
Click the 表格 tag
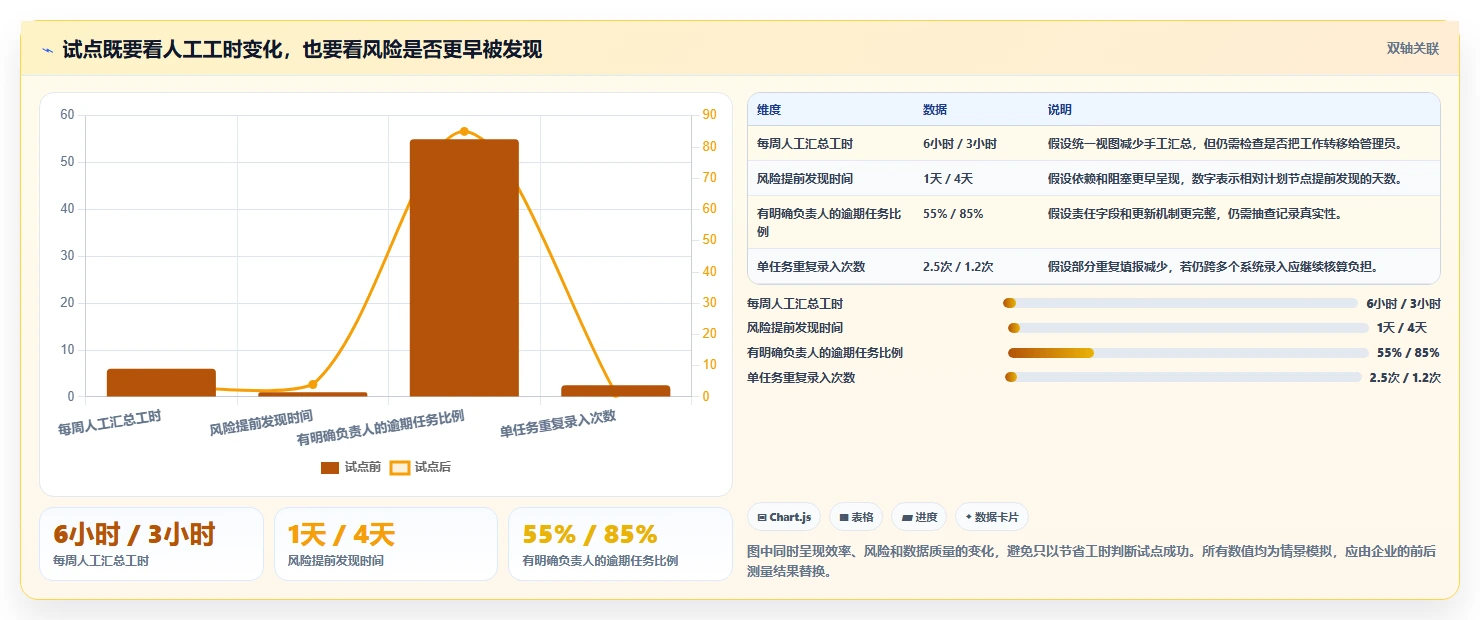click(x=856, y=517)
